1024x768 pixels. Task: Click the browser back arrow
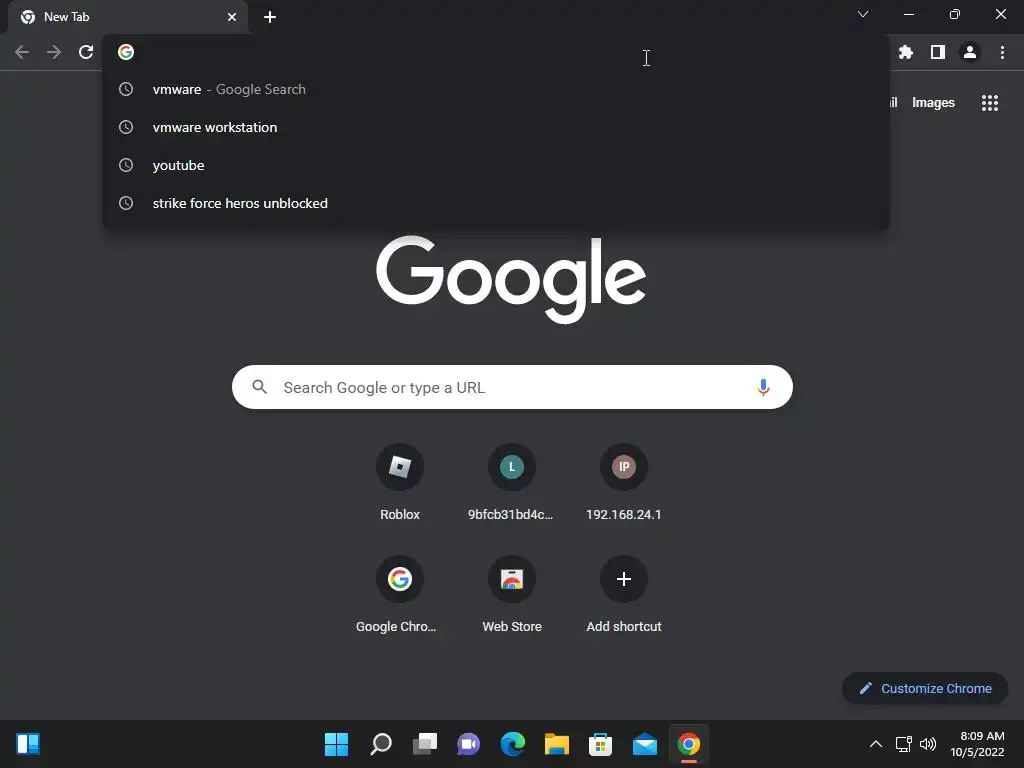click(22, 52)
